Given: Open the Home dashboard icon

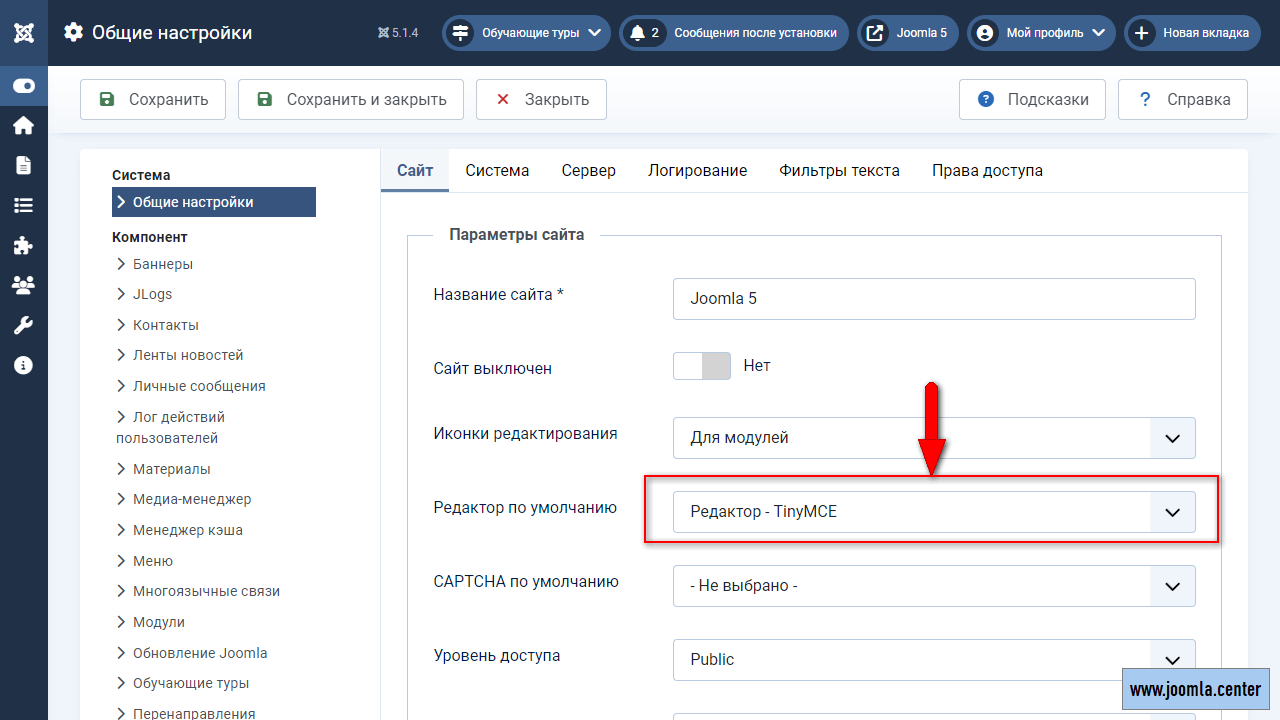Looking at the screenshot, I should click(x=24, y=126).
